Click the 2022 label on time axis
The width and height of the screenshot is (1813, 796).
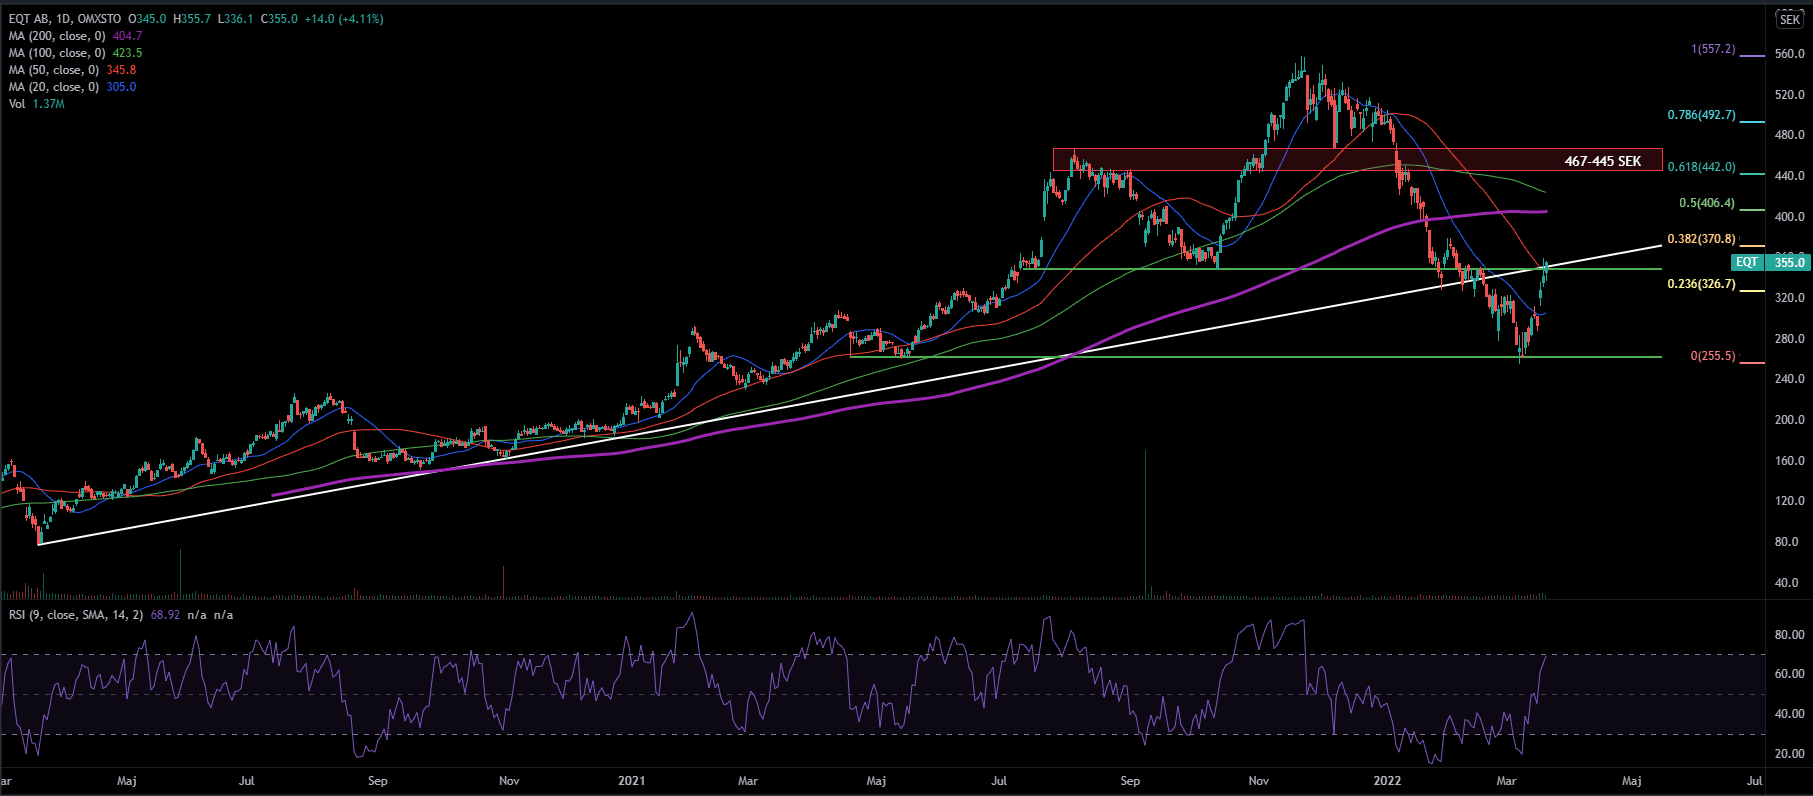pyautogui.click(x=1386, y=781)
